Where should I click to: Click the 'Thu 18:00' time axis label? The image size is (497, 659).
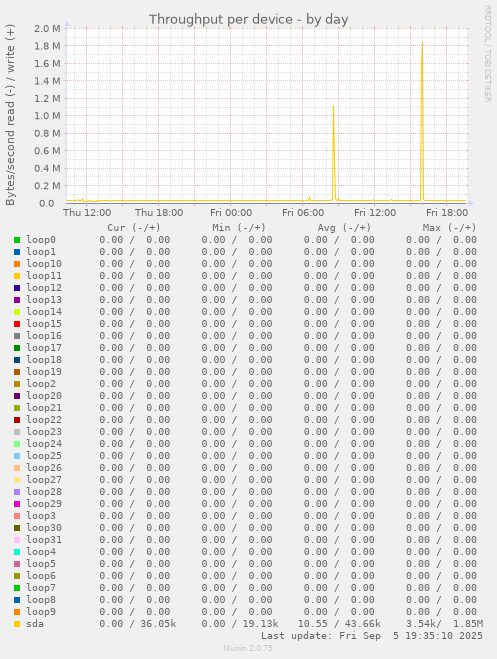tap(159, 213)
